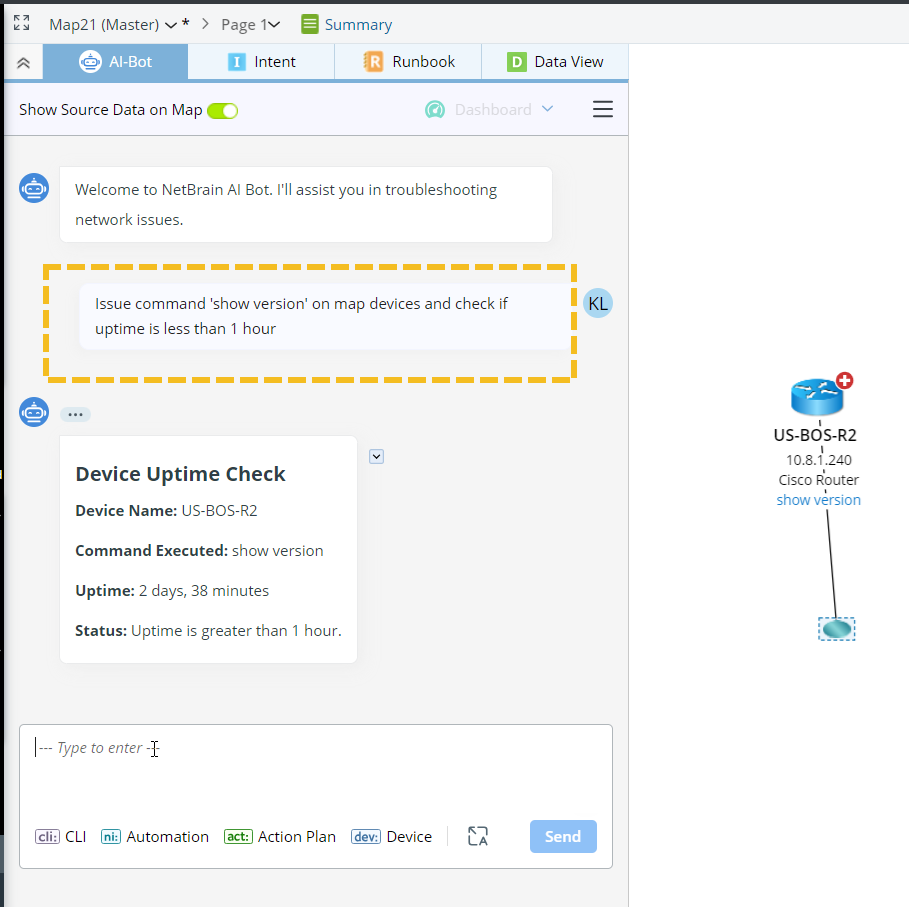The height and width of the screenshot is (907, 909).
Task: Click the Send button
Action: coord(563,836)
